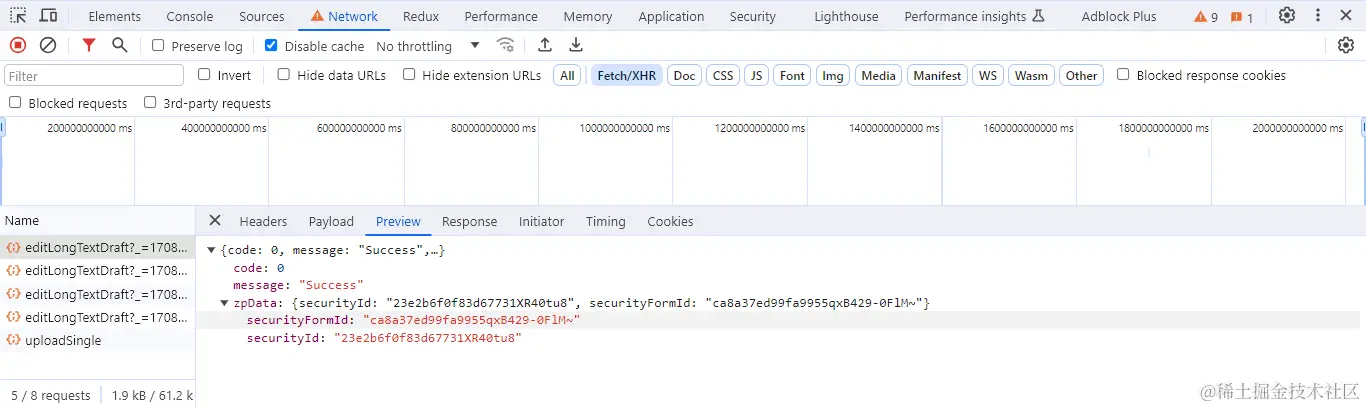Open the Sources tab
1366x408 pixels.
pyautogui.click(x=262, y=16)
